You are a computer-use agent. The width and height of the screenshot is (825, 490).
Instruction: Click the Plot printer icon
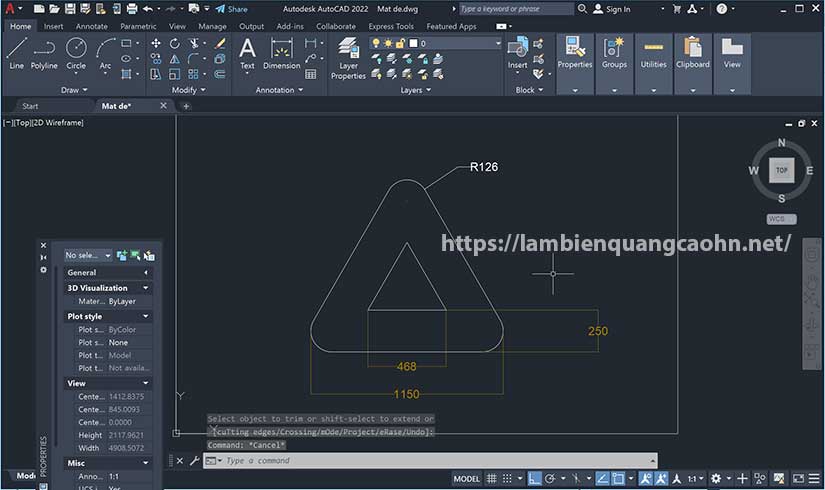tap(132, 9)
